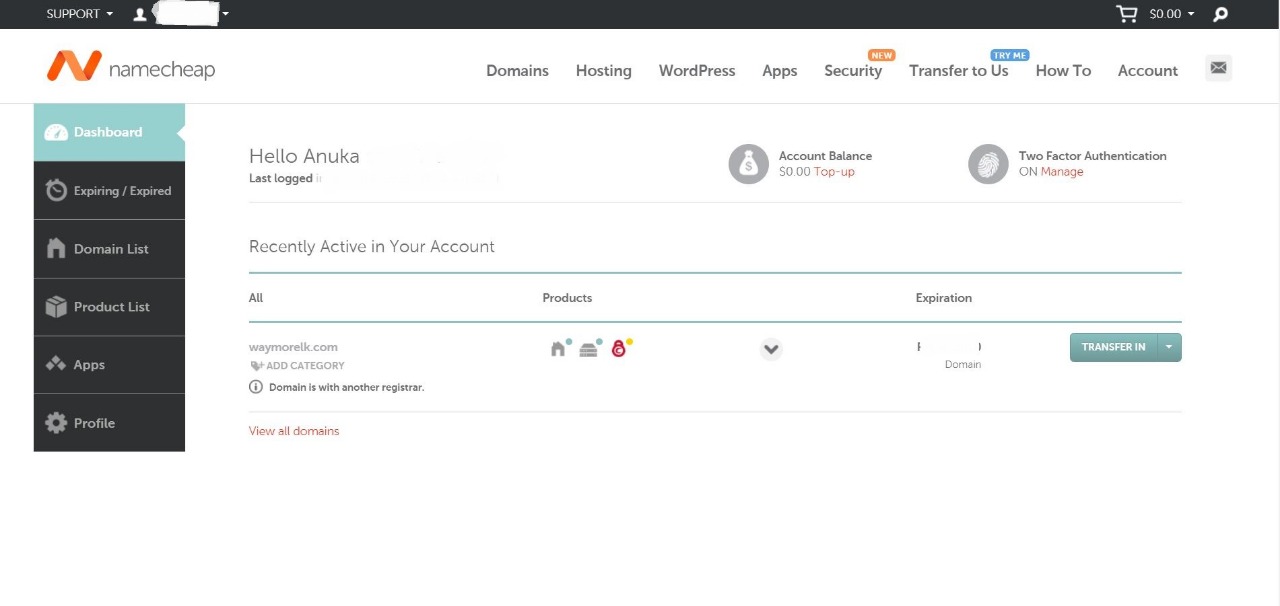The width and height of the screenshot is (1280, 606).
Task: Click the Products column header
Action: tap(567, 298)
